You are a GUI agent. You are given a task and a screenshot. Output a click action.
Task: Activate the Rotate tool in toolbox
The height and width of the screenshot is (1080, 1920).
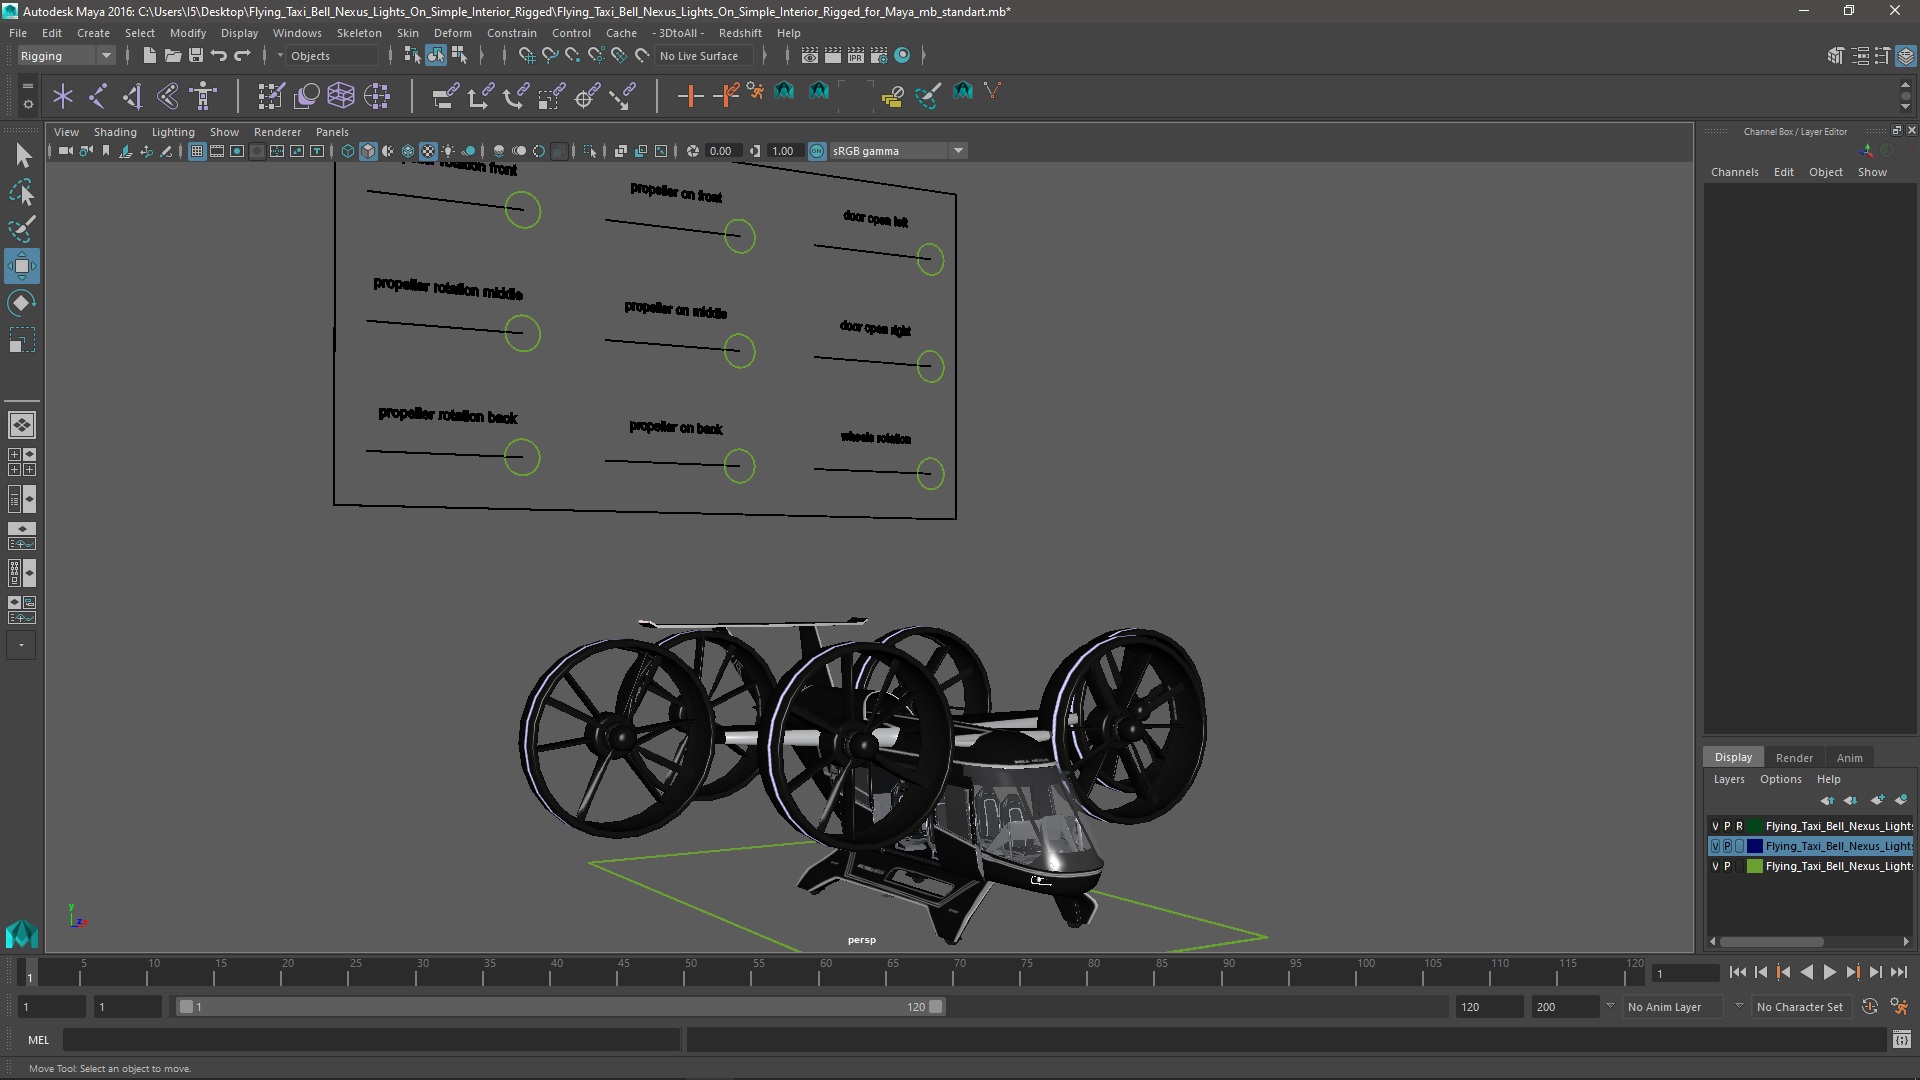(x=22, y=303)
